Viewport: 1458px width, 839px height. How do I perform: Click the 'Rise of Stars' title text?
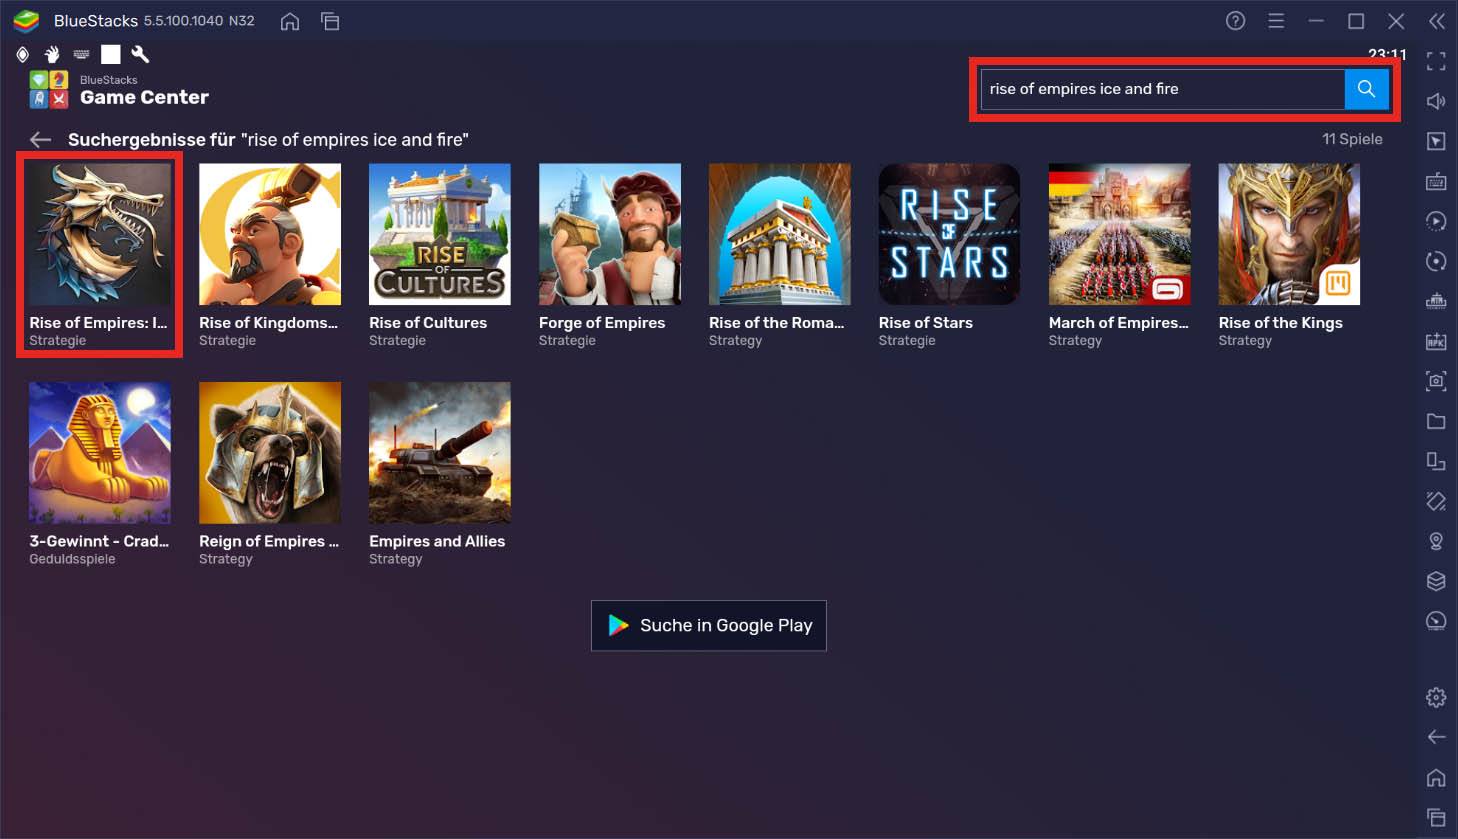[x=926, y=323]
